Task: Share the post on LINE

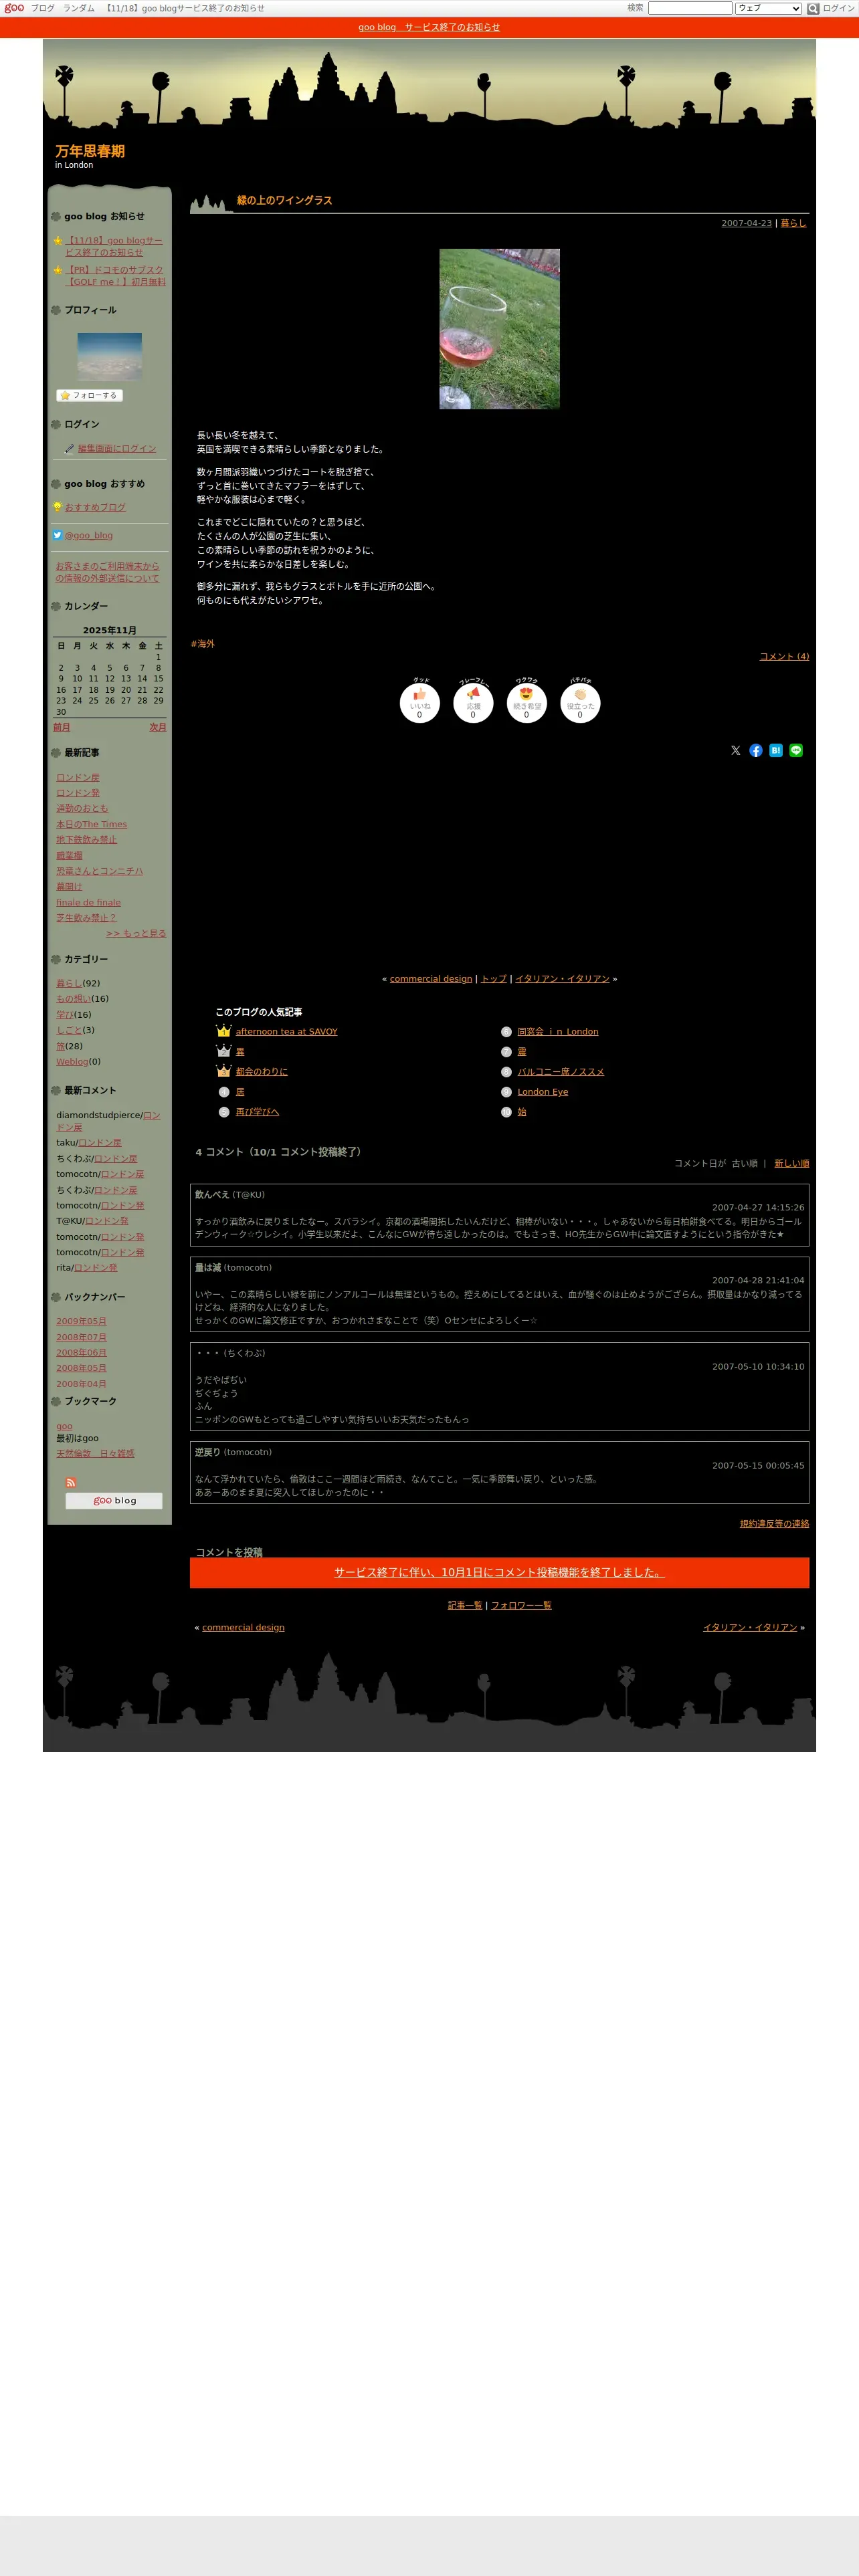Action: (x=796, y=750)
